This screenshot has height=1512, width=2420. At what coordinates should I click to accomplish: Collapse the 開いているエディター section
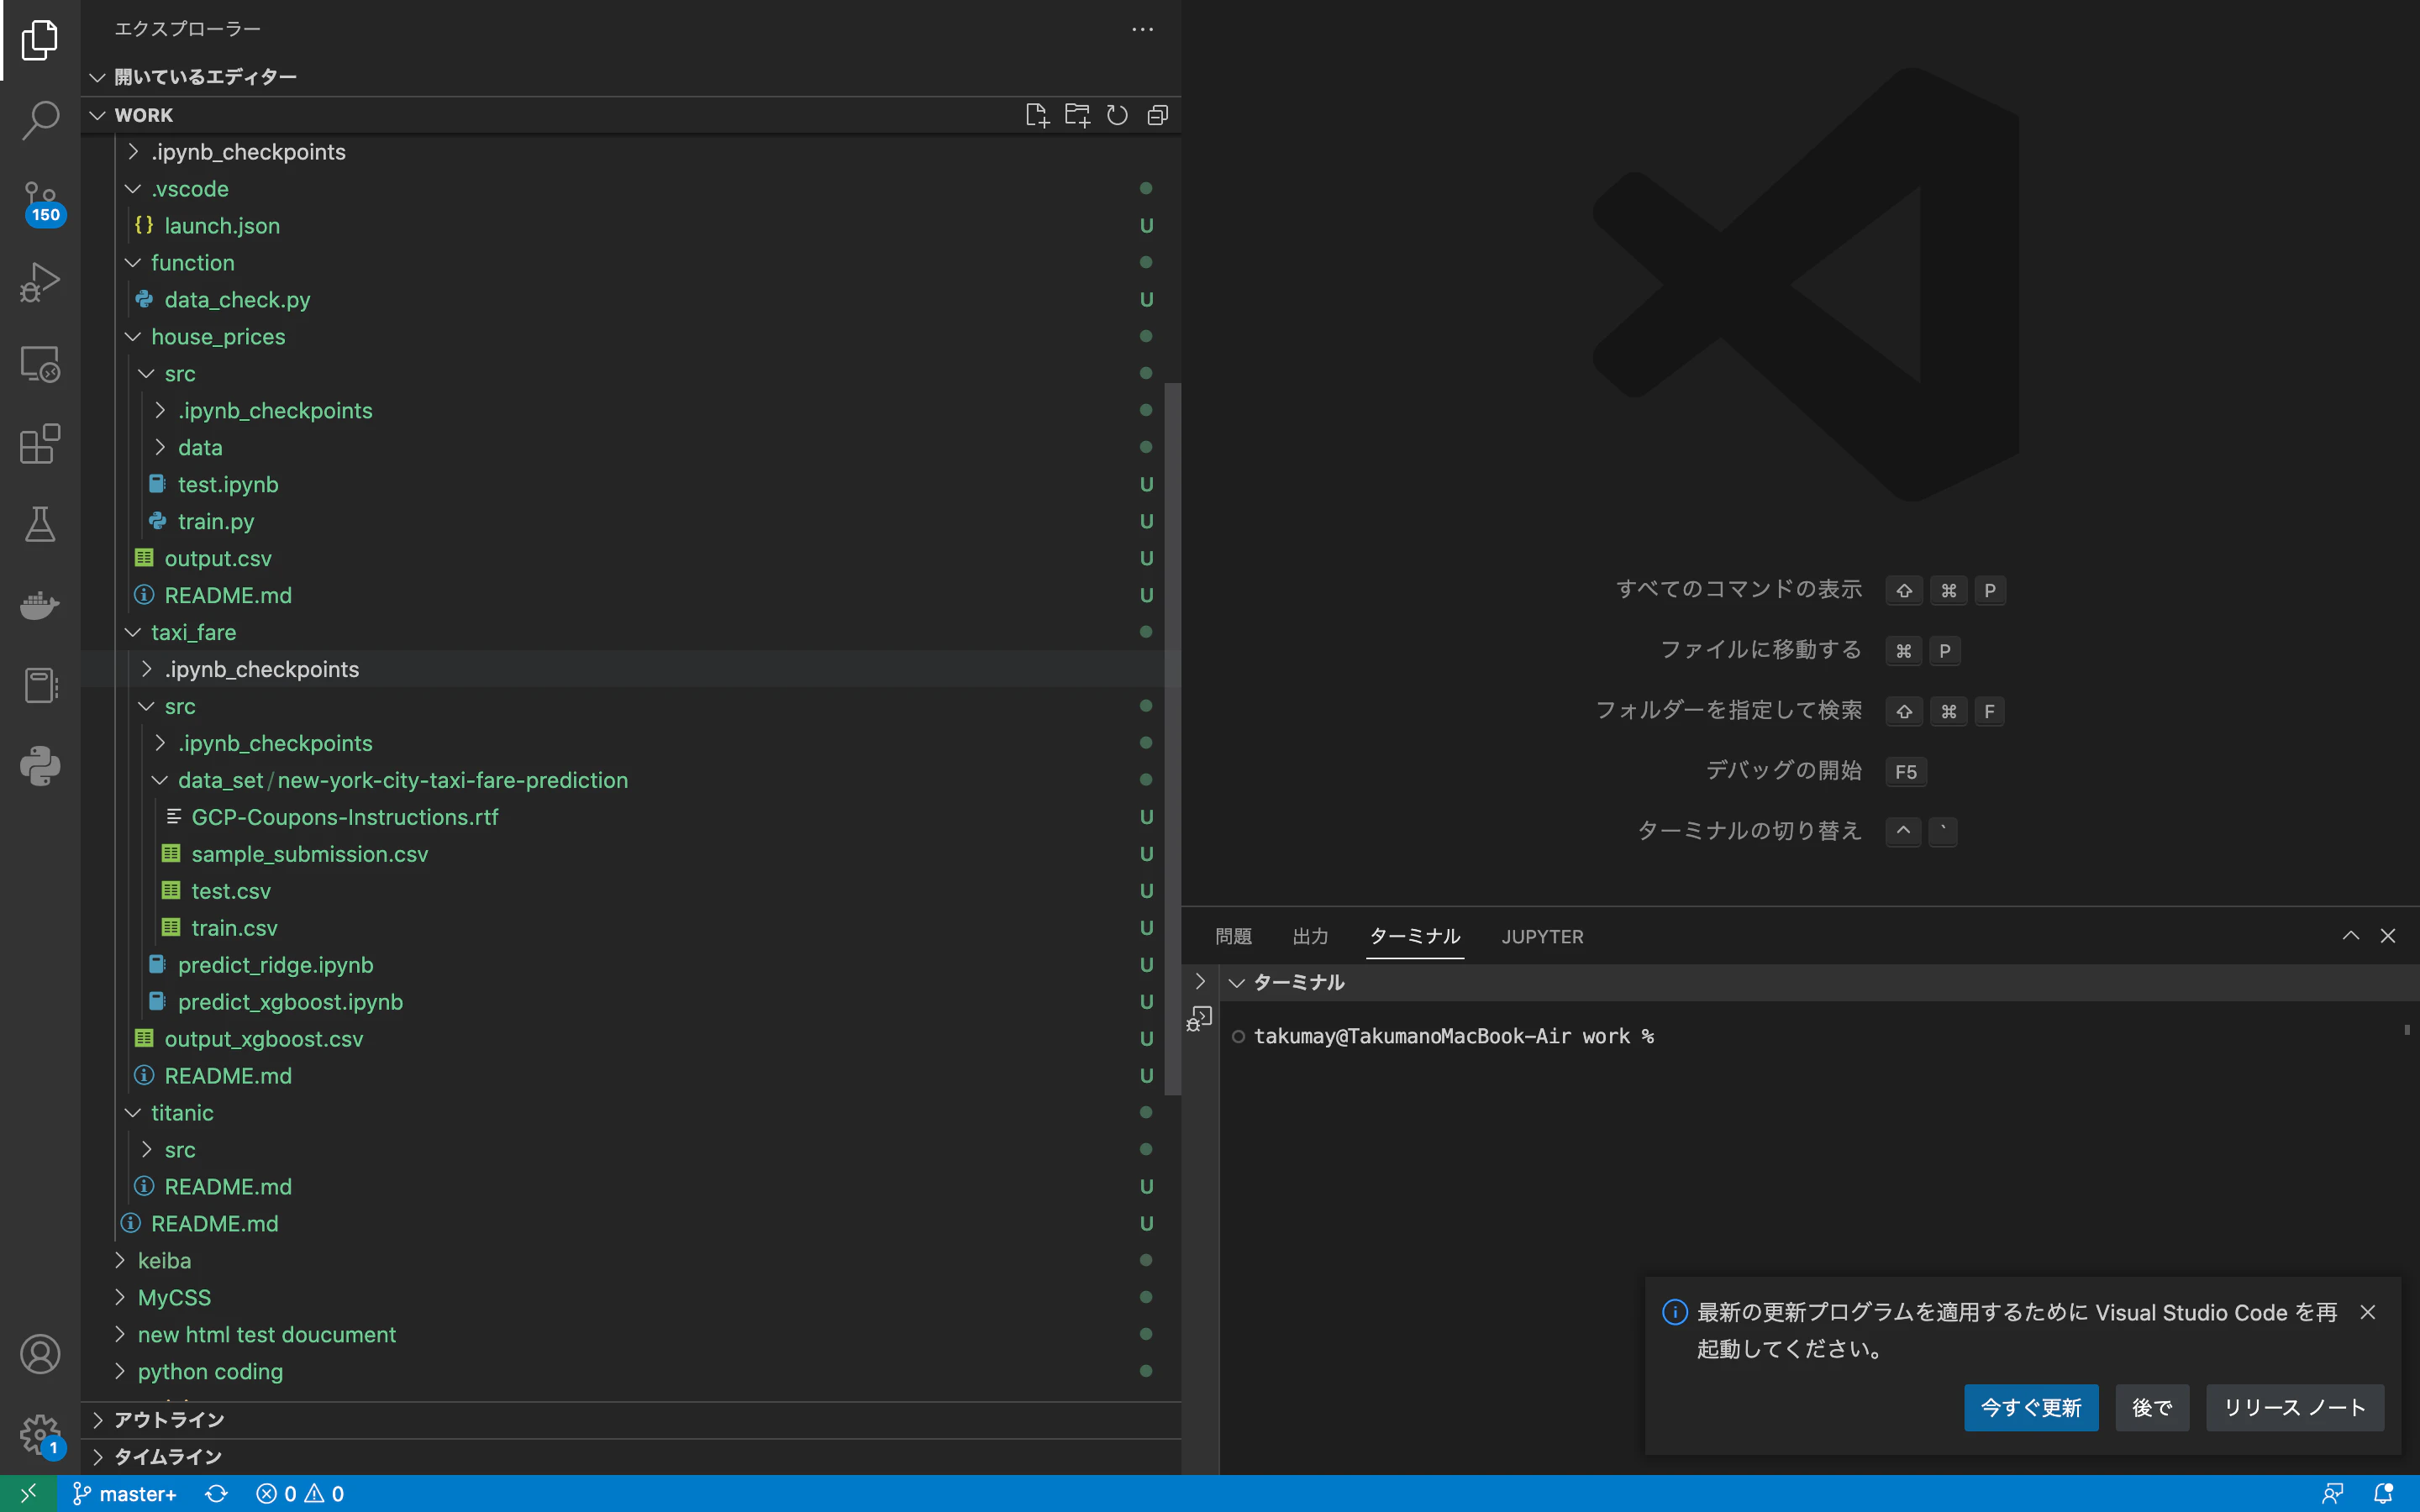630,77
